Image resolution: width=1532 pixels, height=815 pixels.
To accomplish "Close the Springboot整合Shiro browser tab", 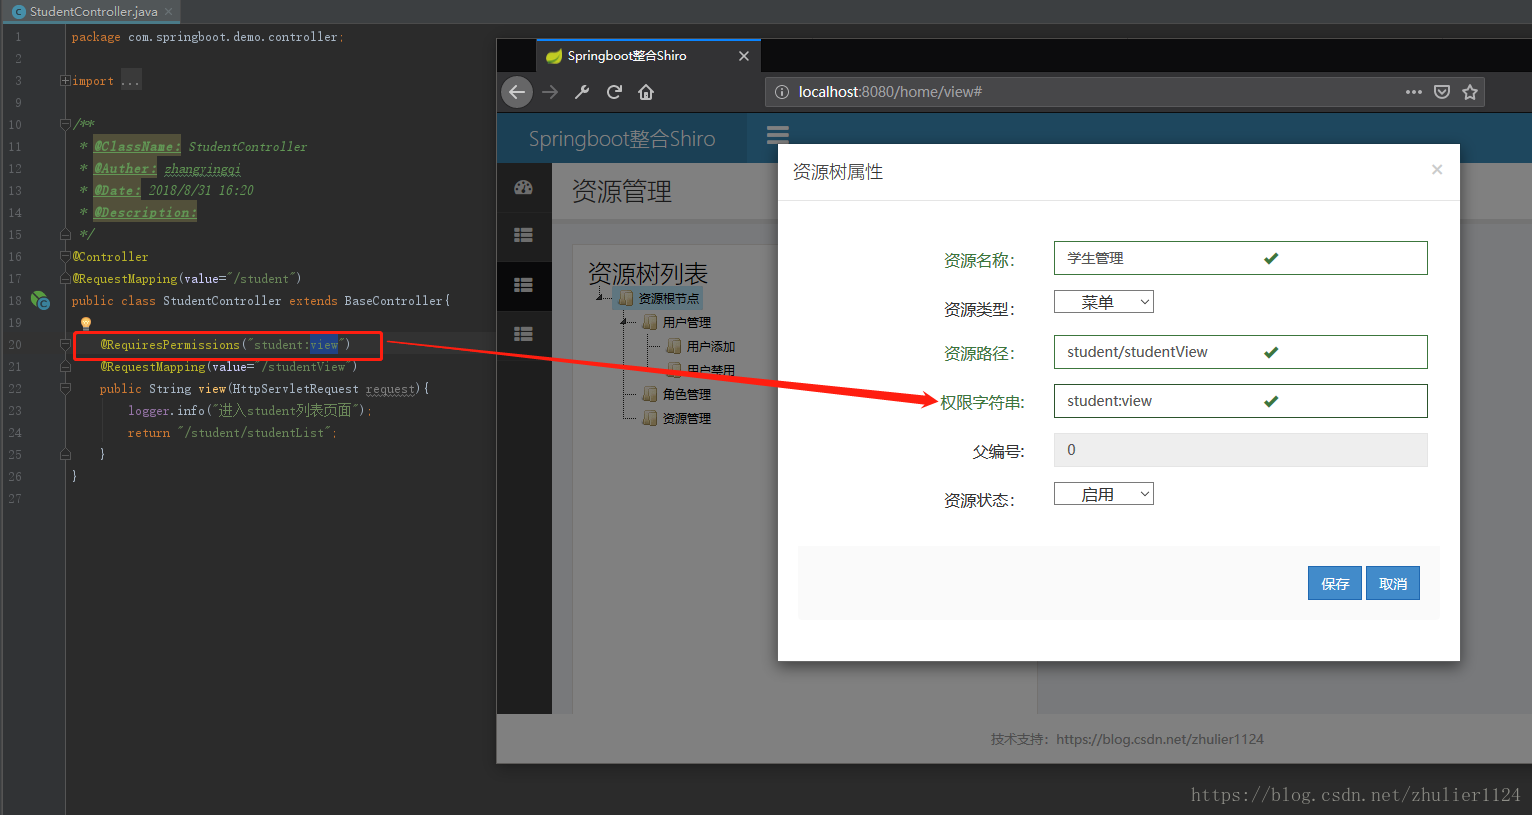I will click(744, 56).
